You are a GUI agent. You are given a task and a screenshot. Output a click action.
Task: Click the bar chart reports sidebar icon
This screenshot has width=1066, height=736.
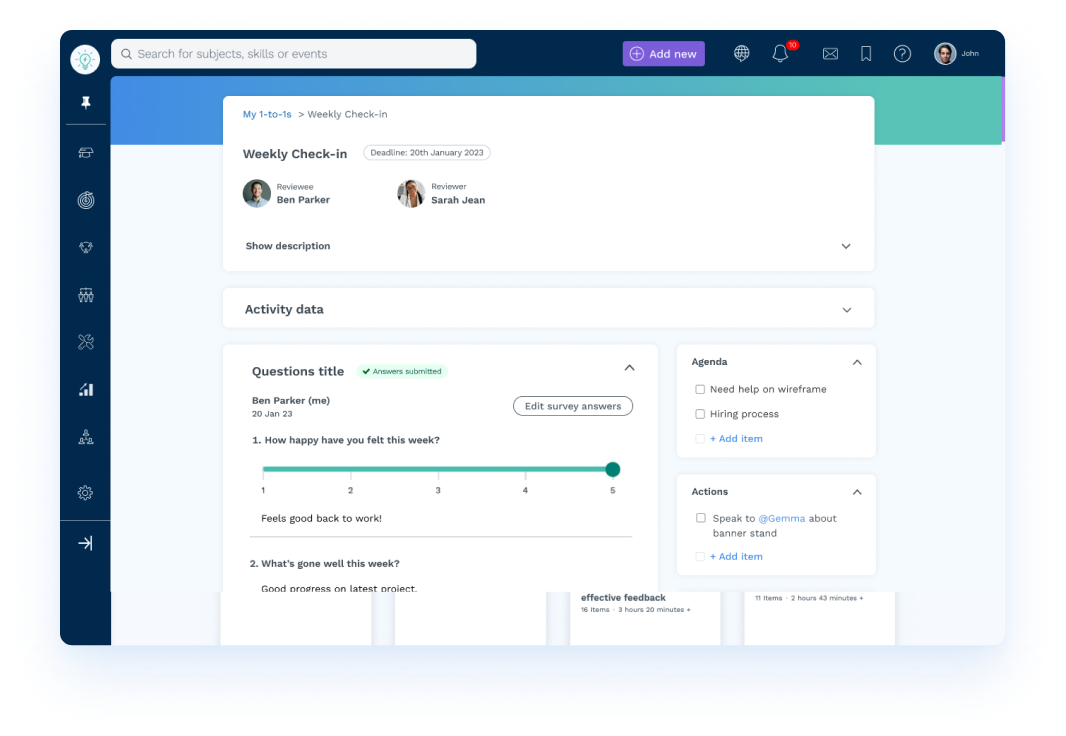[x=86, y=389]
